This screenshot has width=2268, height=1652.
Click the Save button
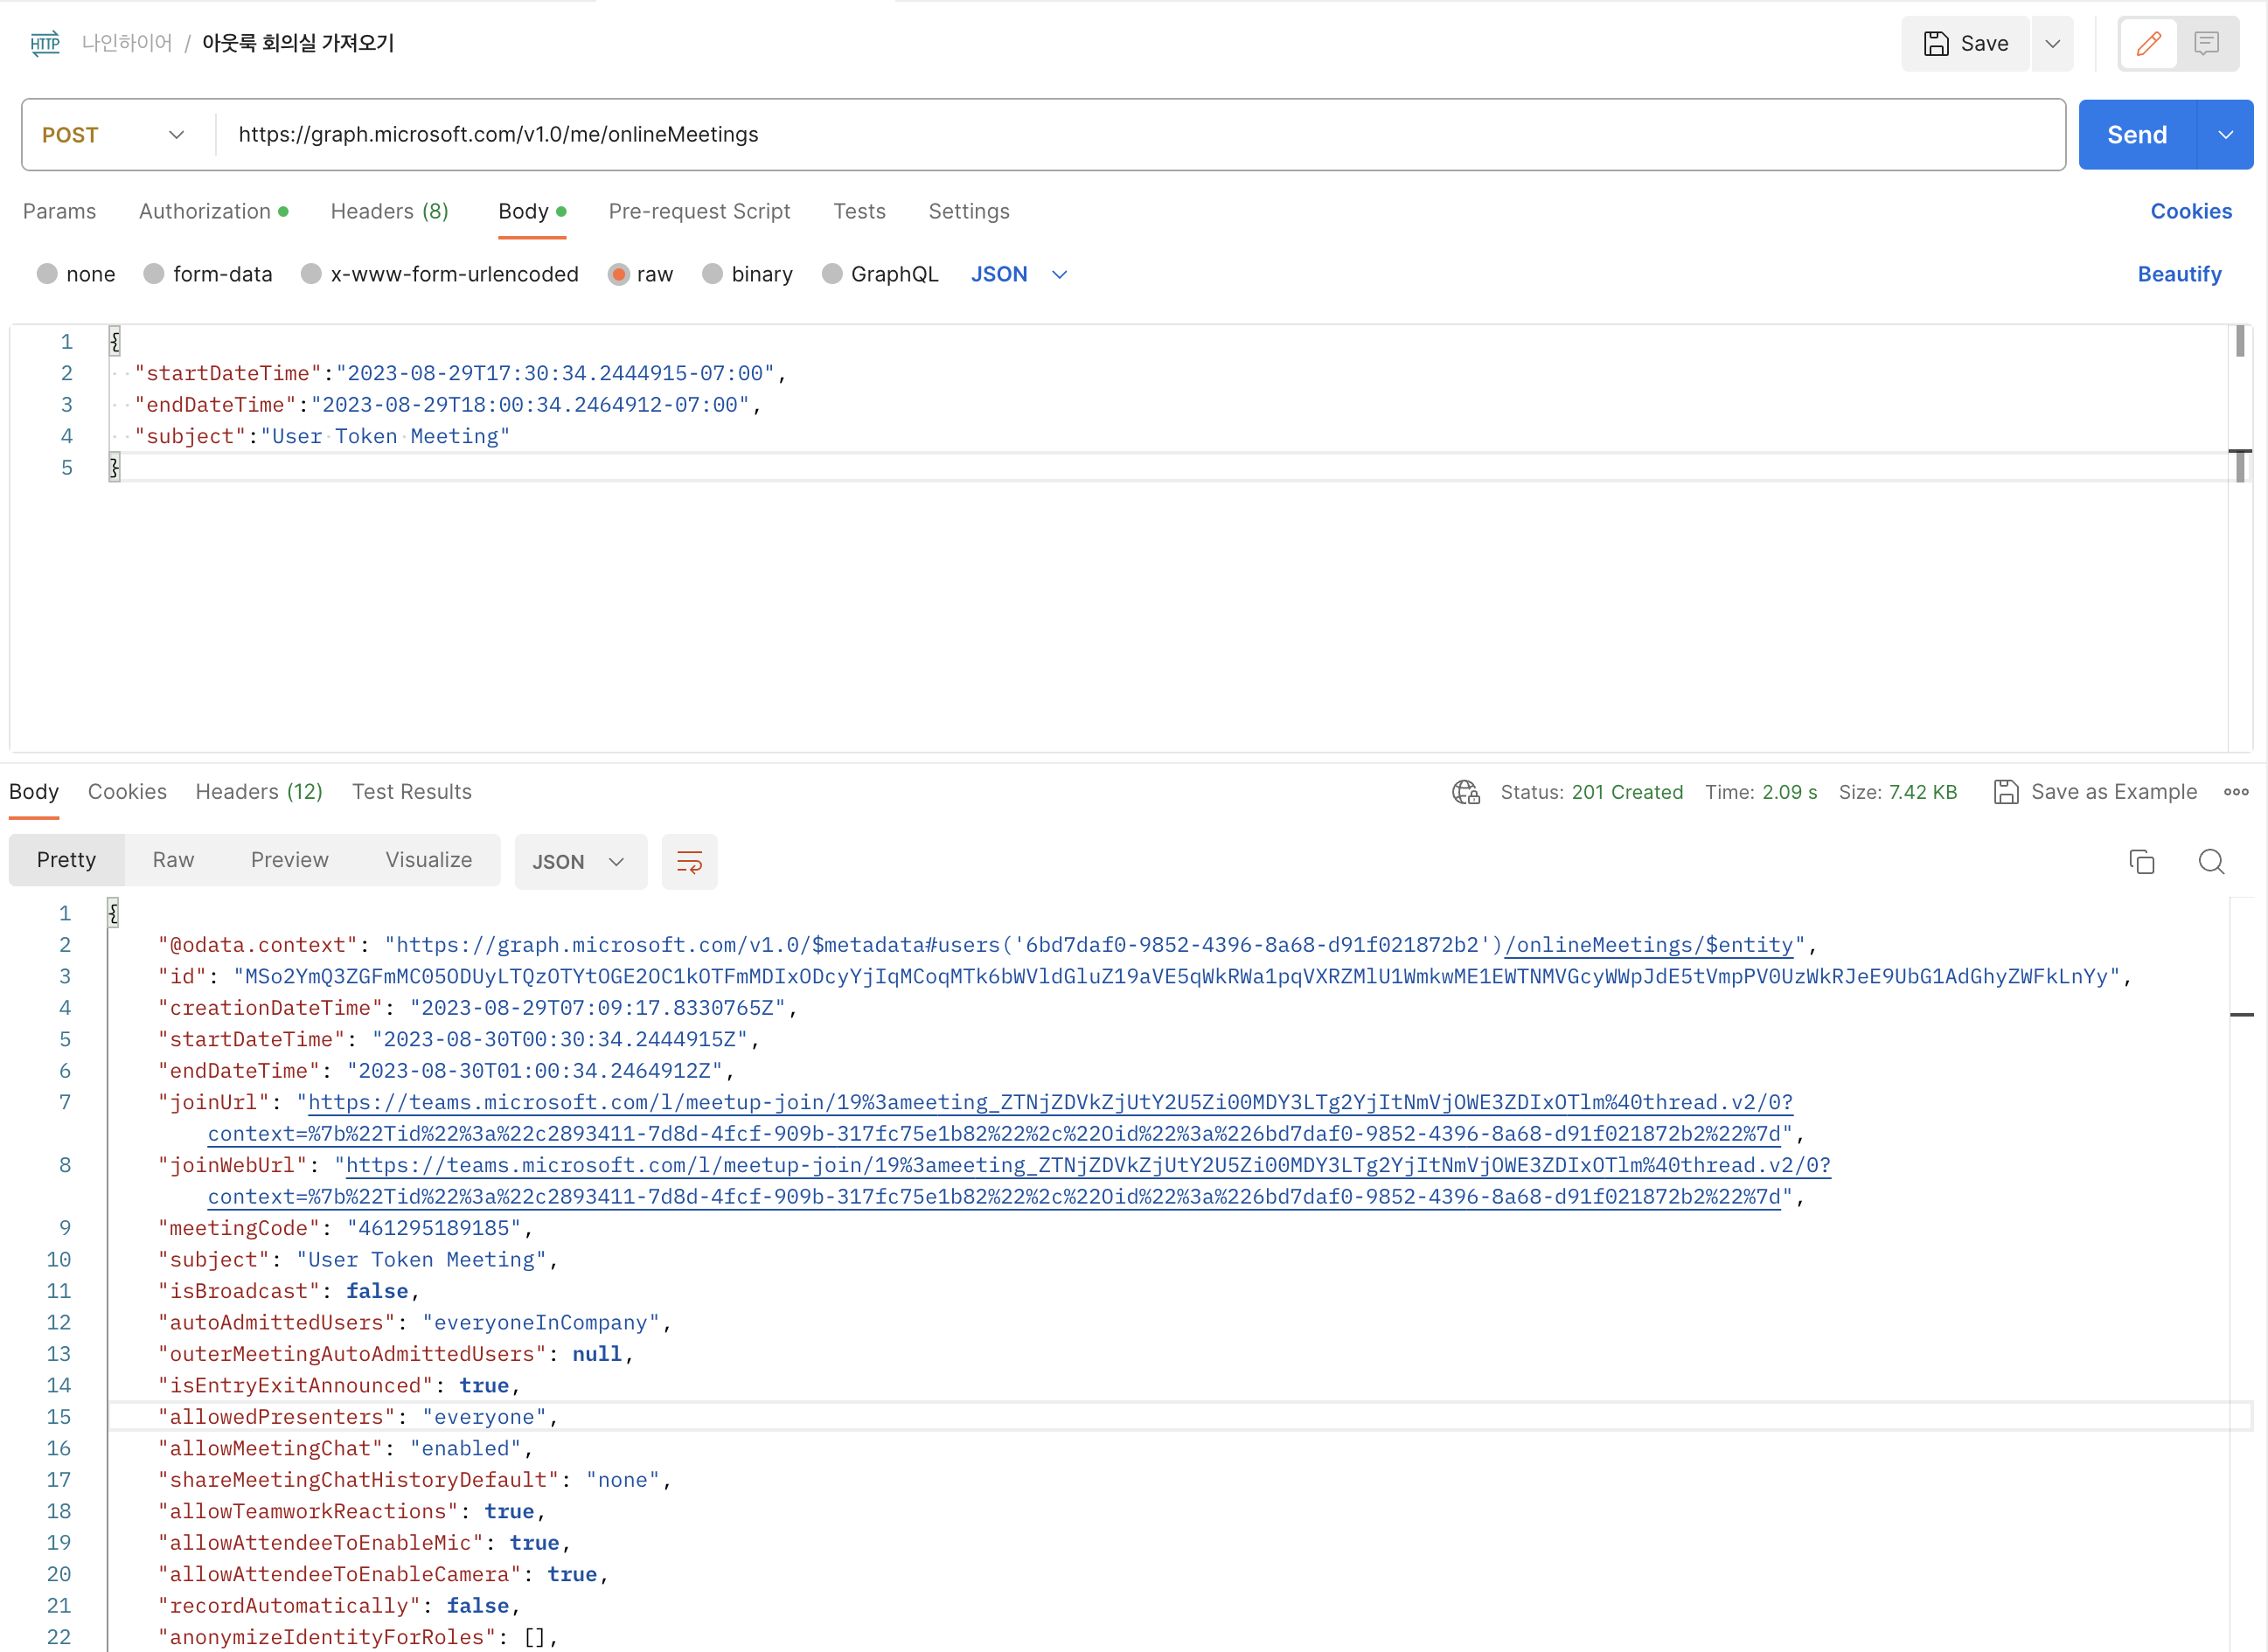pos(1965,43)
